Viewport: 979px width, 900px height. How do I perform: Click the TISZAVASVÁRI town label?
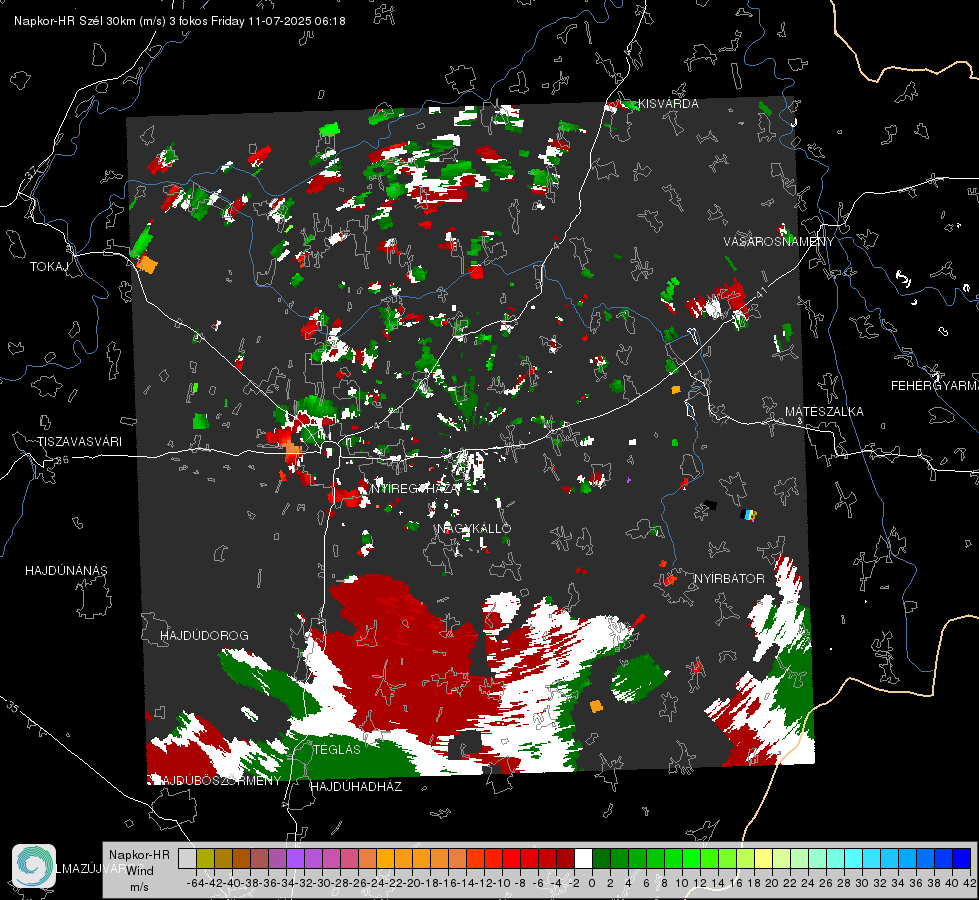[79, 442]
